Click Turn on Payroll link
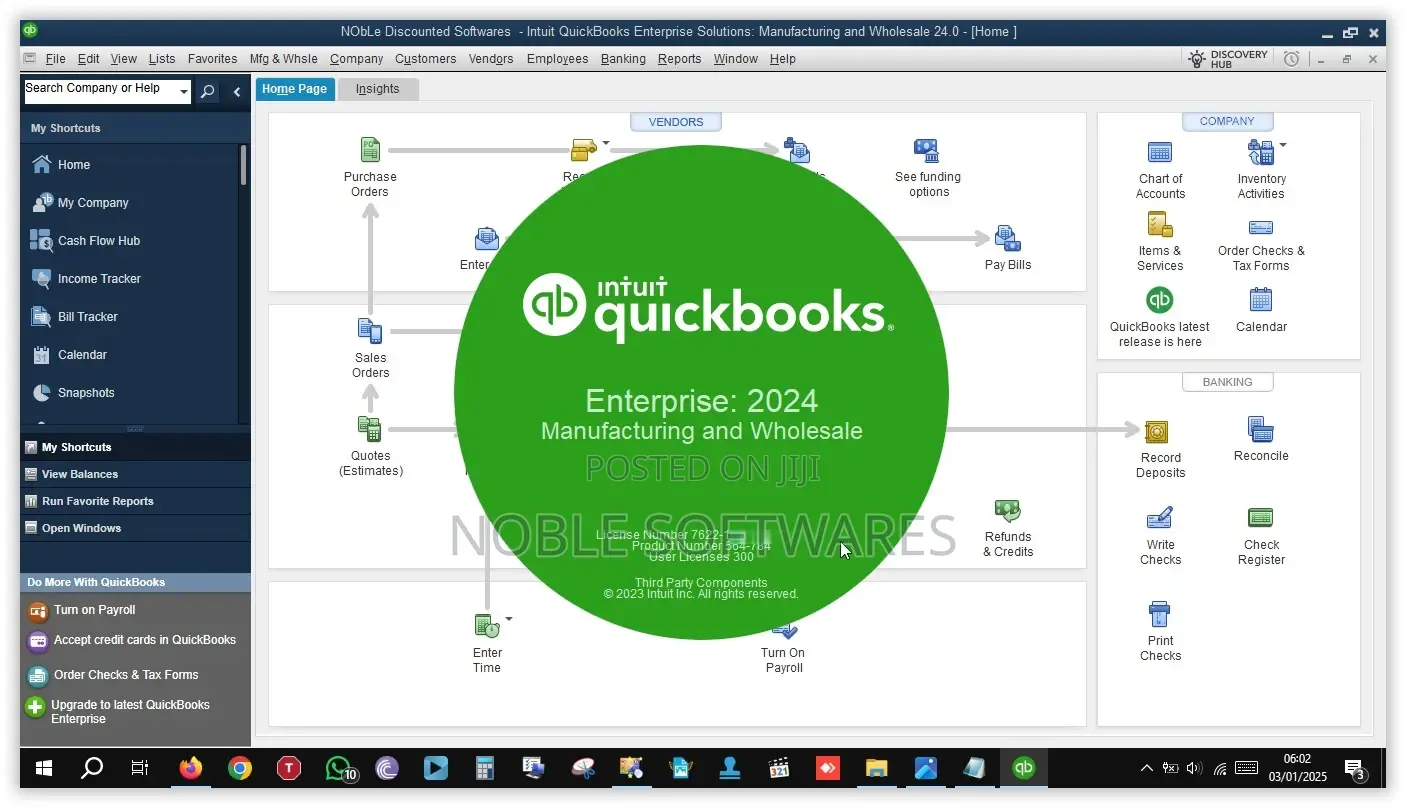This screenshot has height=808, width=1406. pyautogui.click(x=94, y=610)
